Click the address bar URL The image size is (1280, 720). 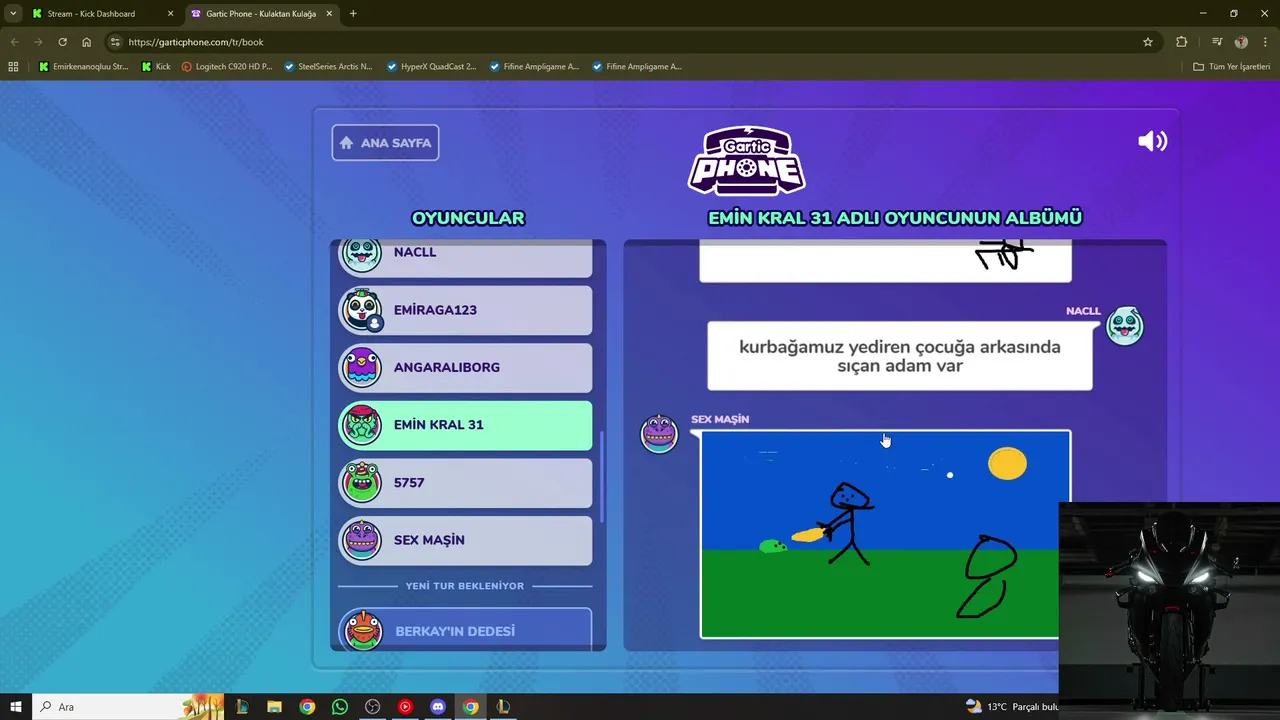click(x=196, y=42)
